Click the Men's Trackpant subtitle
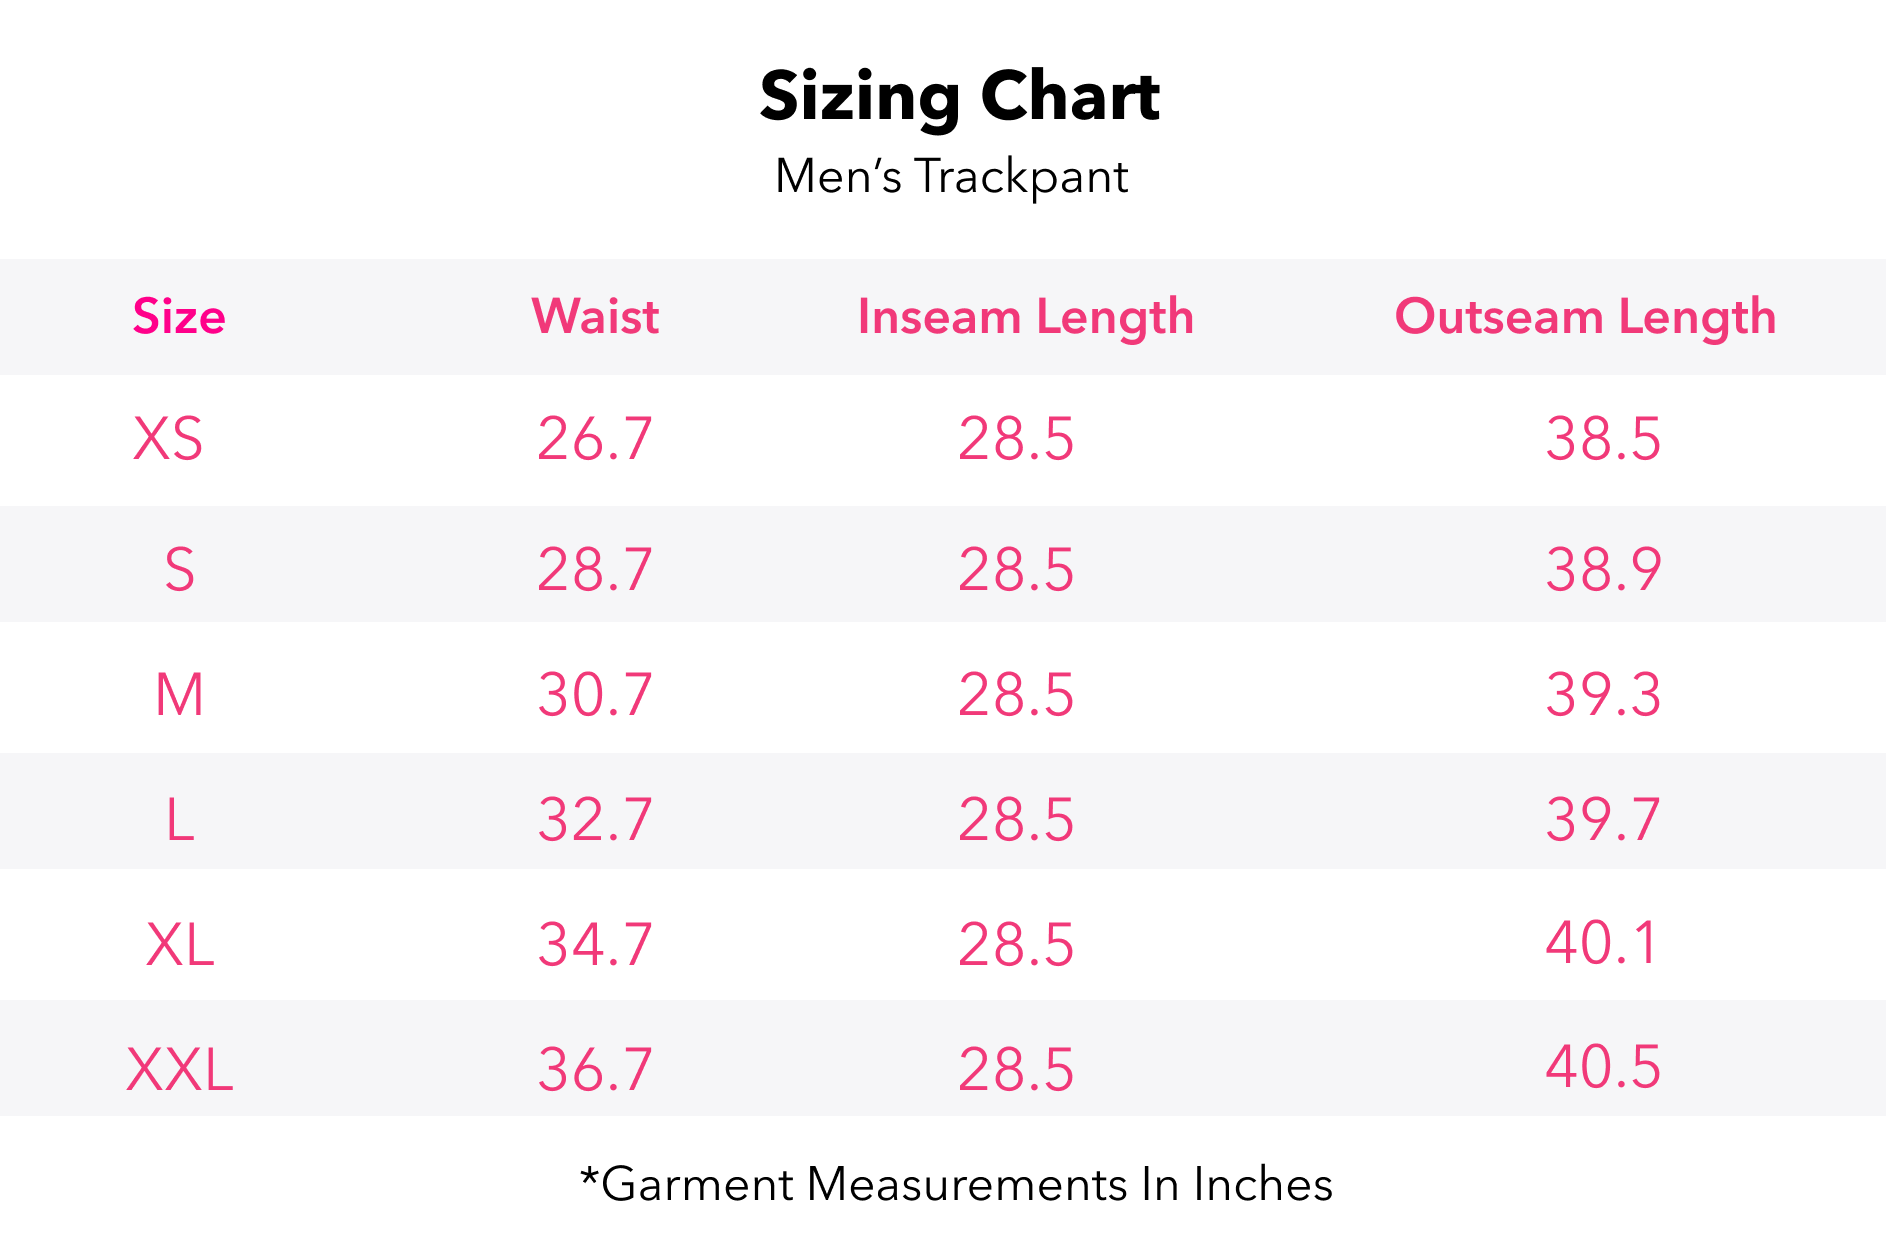The width and height of the screenshot is (1886, 1256). pyautogui.click(x=951, y=177)
